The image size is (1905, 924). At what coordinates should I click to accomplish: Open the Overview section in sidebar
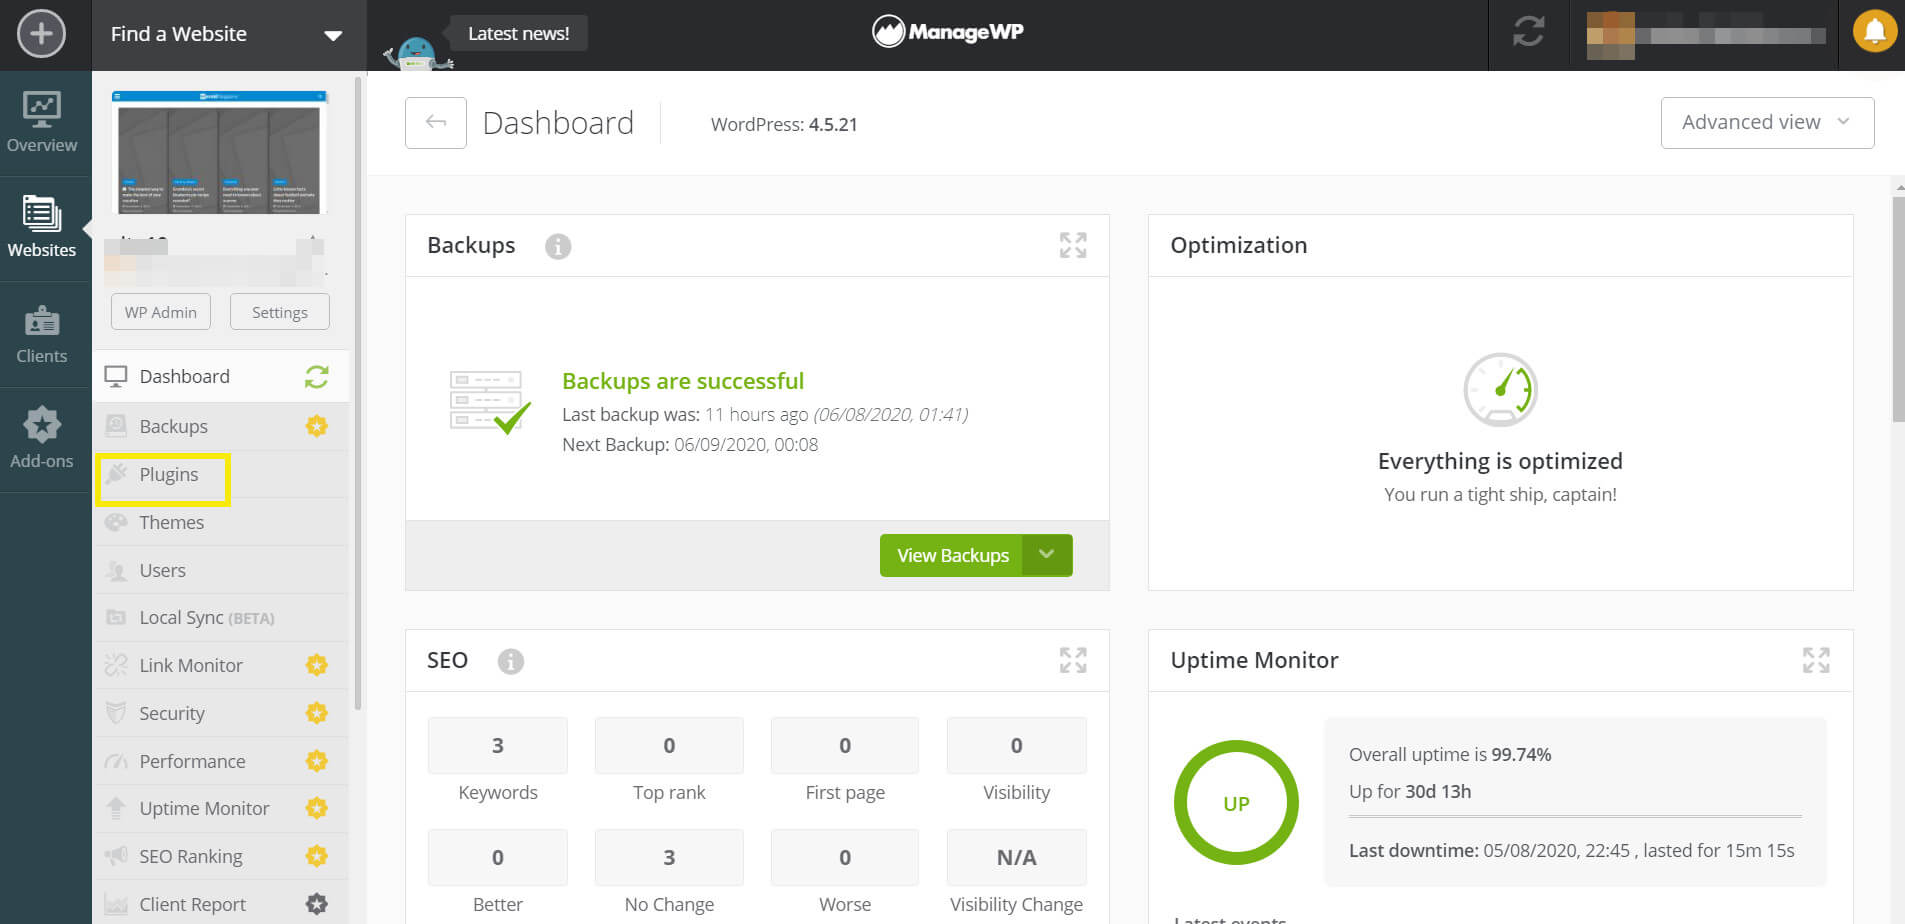click(x=42, y=123)
